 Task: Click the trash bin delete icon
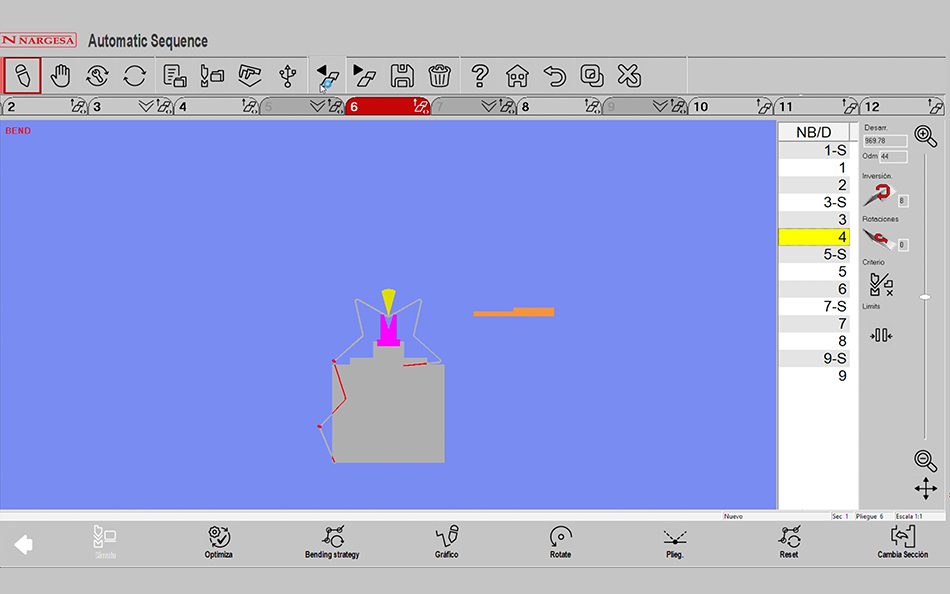coord(439,75)
